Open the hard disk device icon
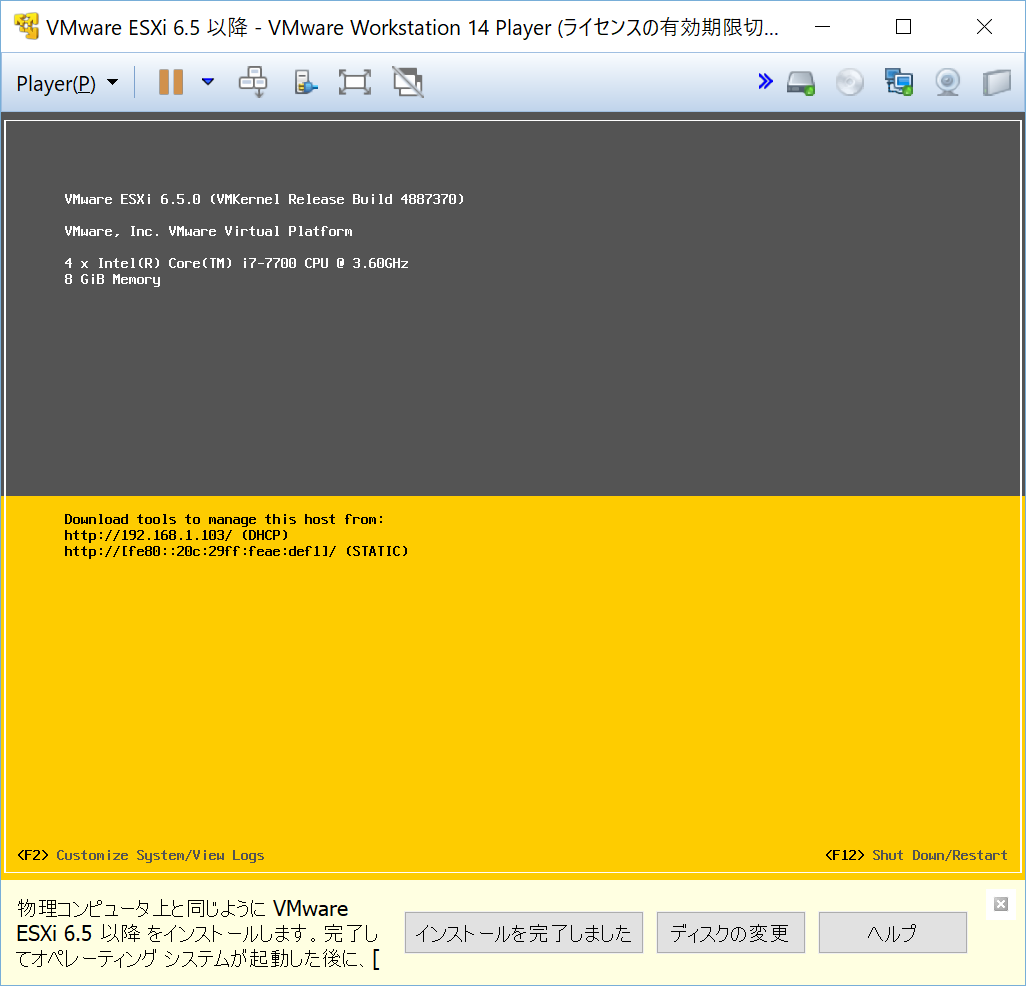The width and height of the screenshot is (1026, 986). tap(800, 82)
